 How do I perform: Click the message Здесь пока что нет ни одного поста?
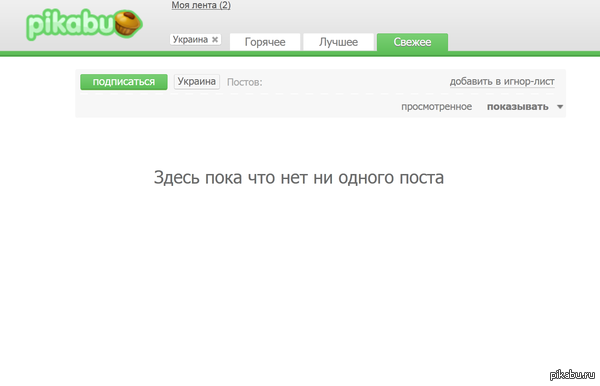299,178
